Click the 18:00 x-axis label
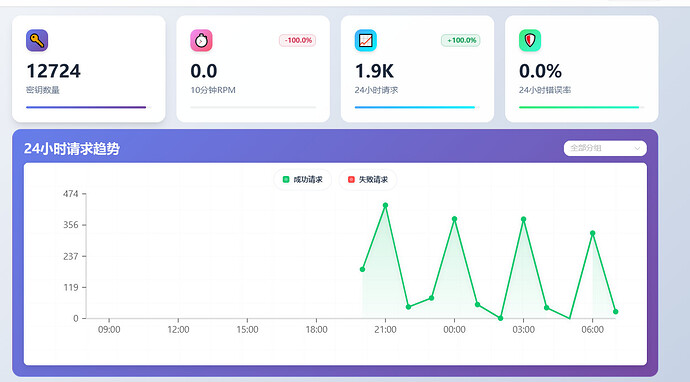 coord(316,330)
